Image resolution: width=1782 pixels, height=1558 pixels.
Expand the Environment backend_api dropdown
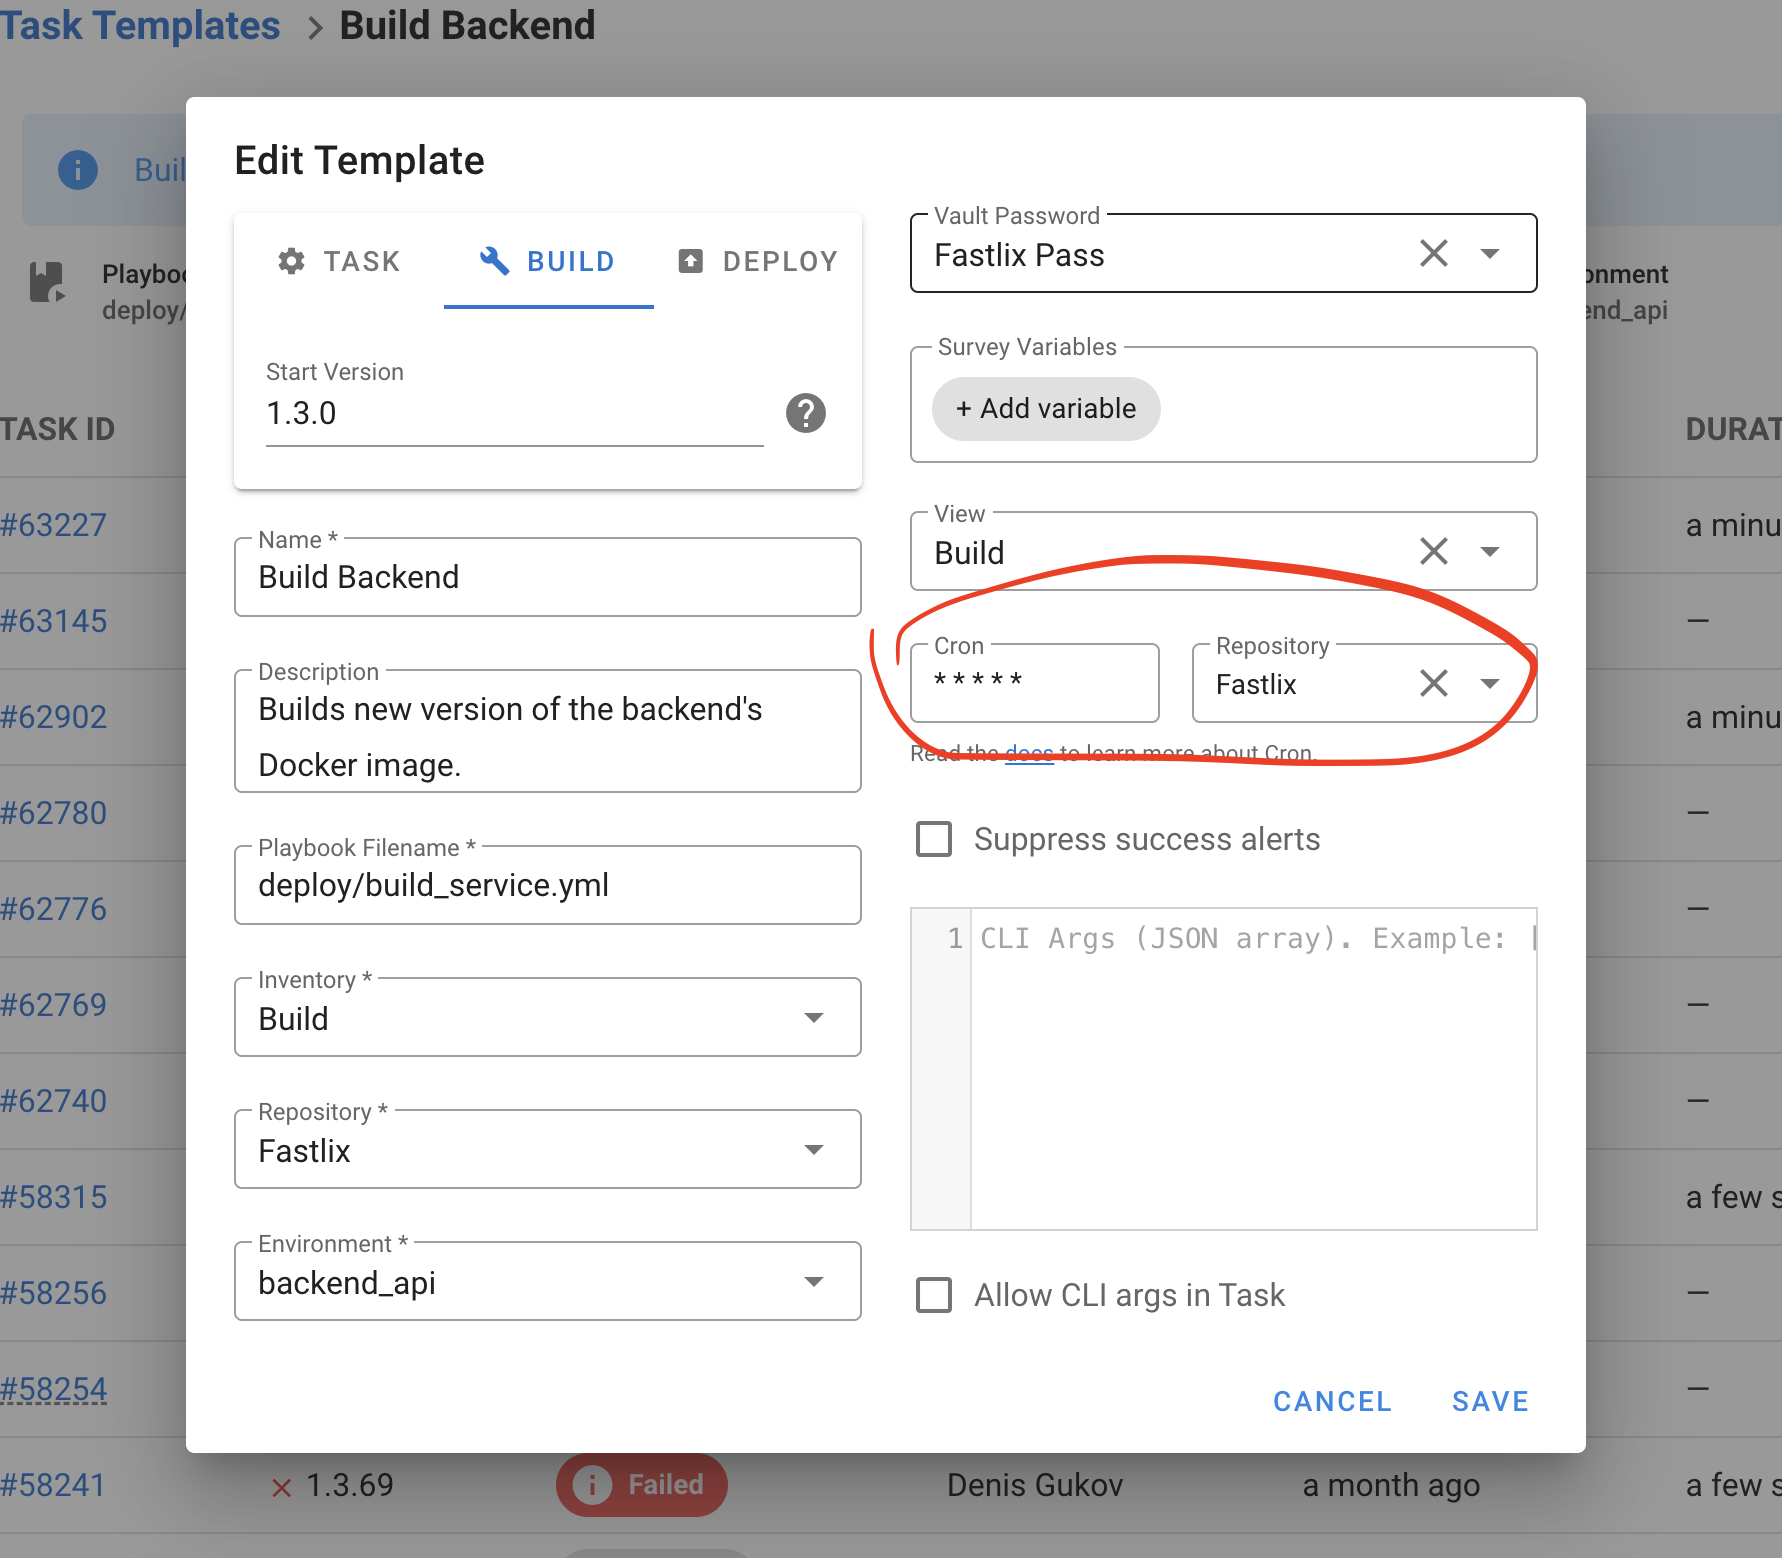point(814,1282)
